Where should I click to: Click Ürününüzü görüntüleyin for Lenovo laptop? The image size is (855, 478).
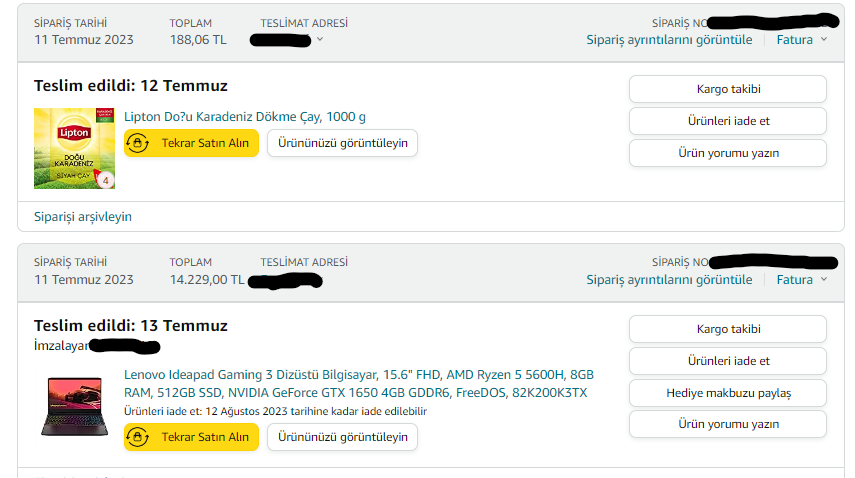[342, 437]
